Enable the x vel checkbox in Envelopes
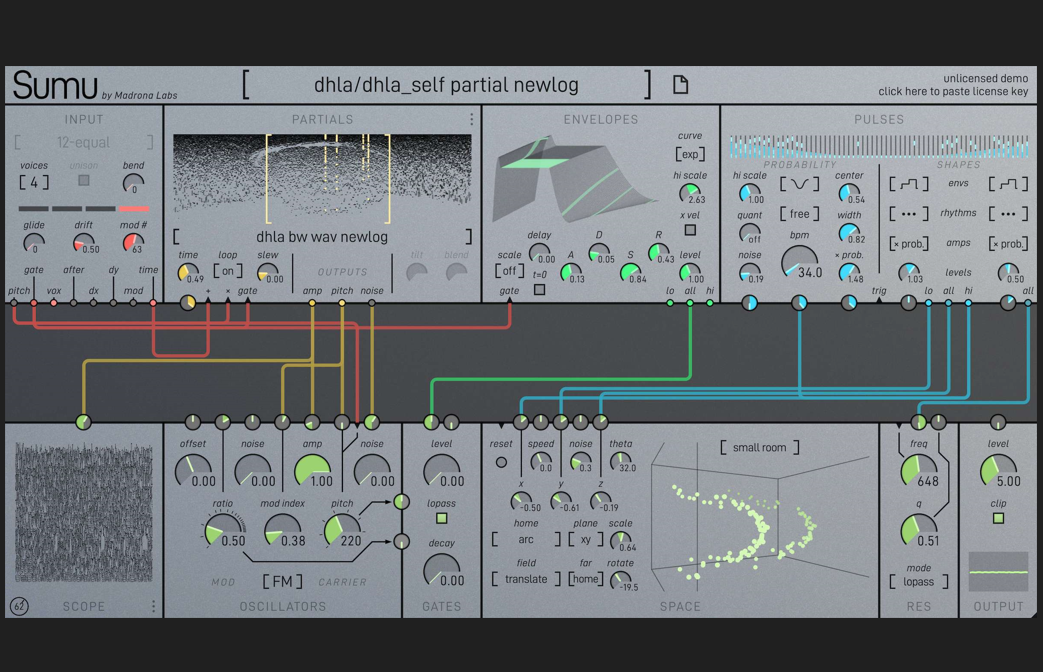This screenshot has height=672, width=1043. click(690, 230)
